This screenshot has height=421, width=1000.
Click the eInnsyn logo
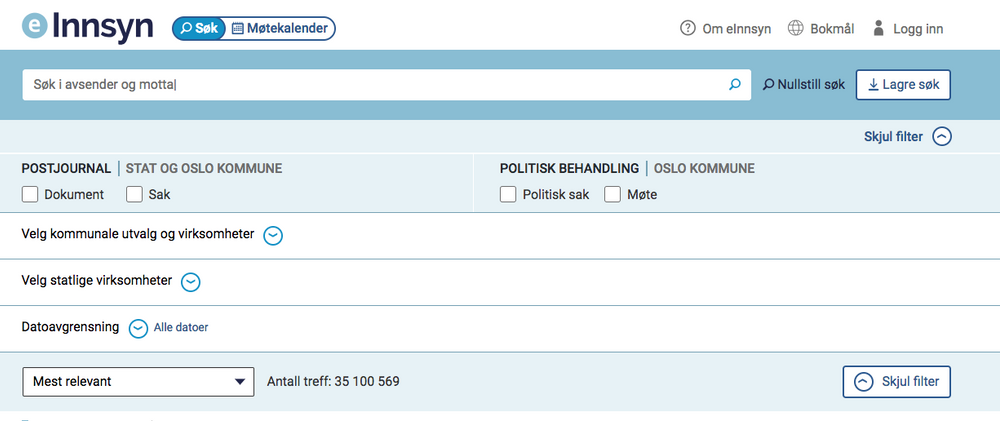click(87, 27)
